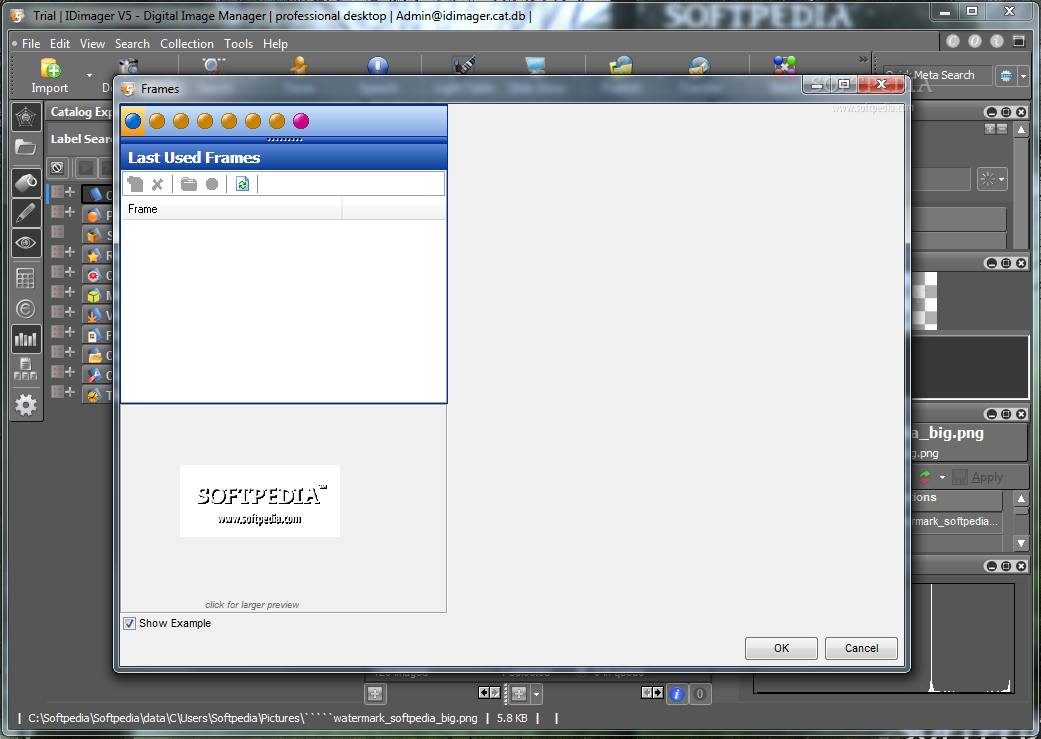This screenshot has width=1041, height=739.
Task: Click the eye icon in left sidebar
Action: coord(26,243)
